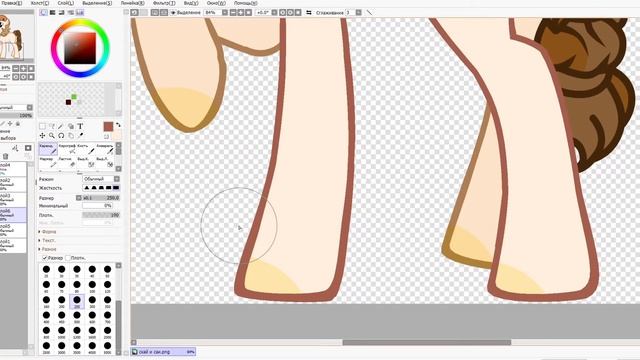Choose the Акварель watercolor tool

pos(104,149)
